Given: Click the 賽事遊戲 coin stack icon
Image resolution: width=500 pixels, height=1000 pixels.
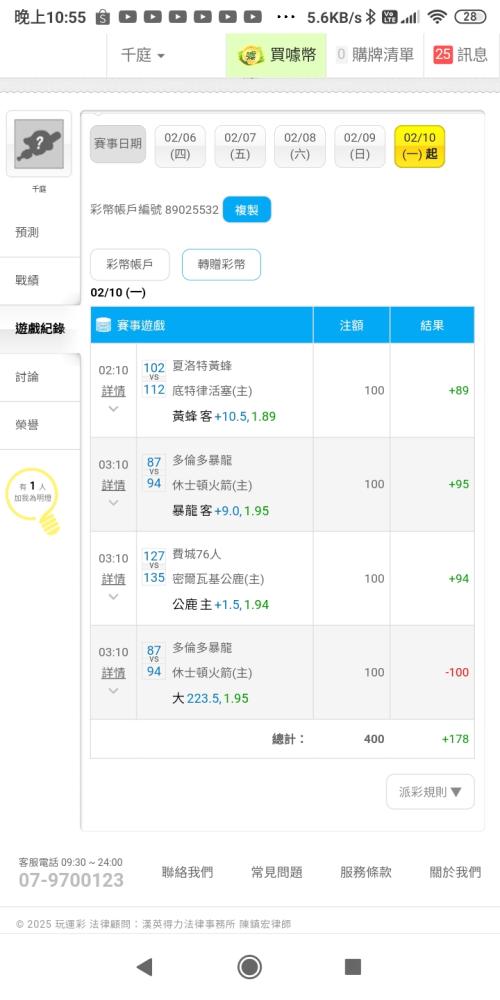Looking at the screenshot, I should (x=103, y=325).
